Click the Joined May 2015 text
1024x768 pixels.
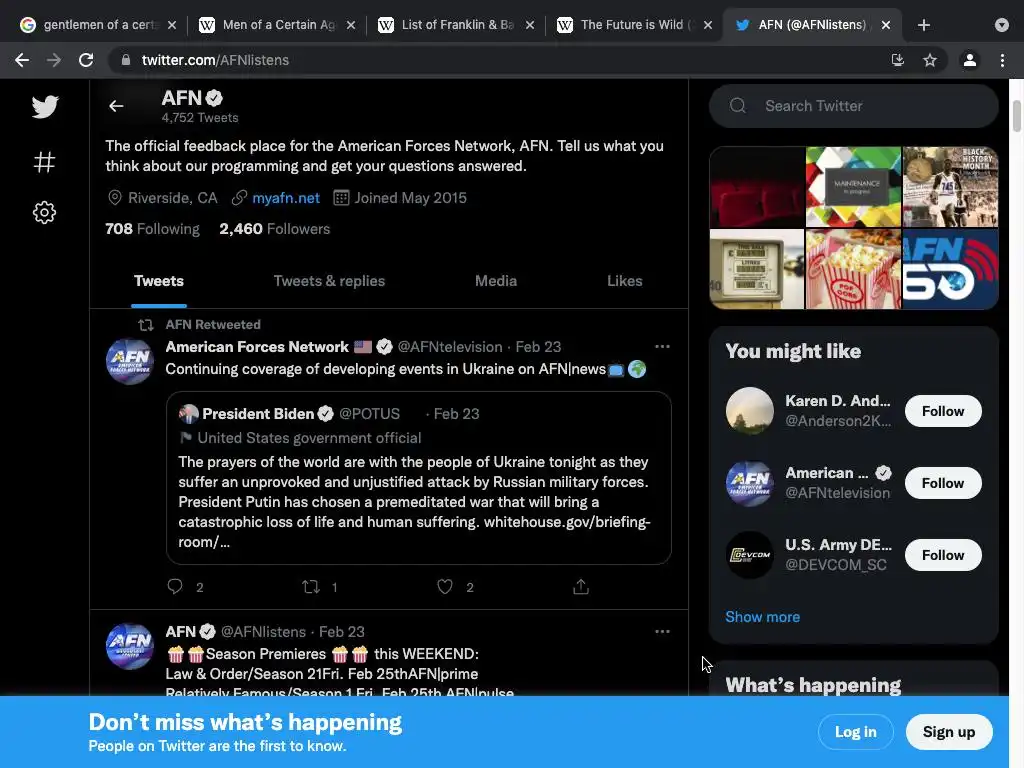[x=410, y=198]
